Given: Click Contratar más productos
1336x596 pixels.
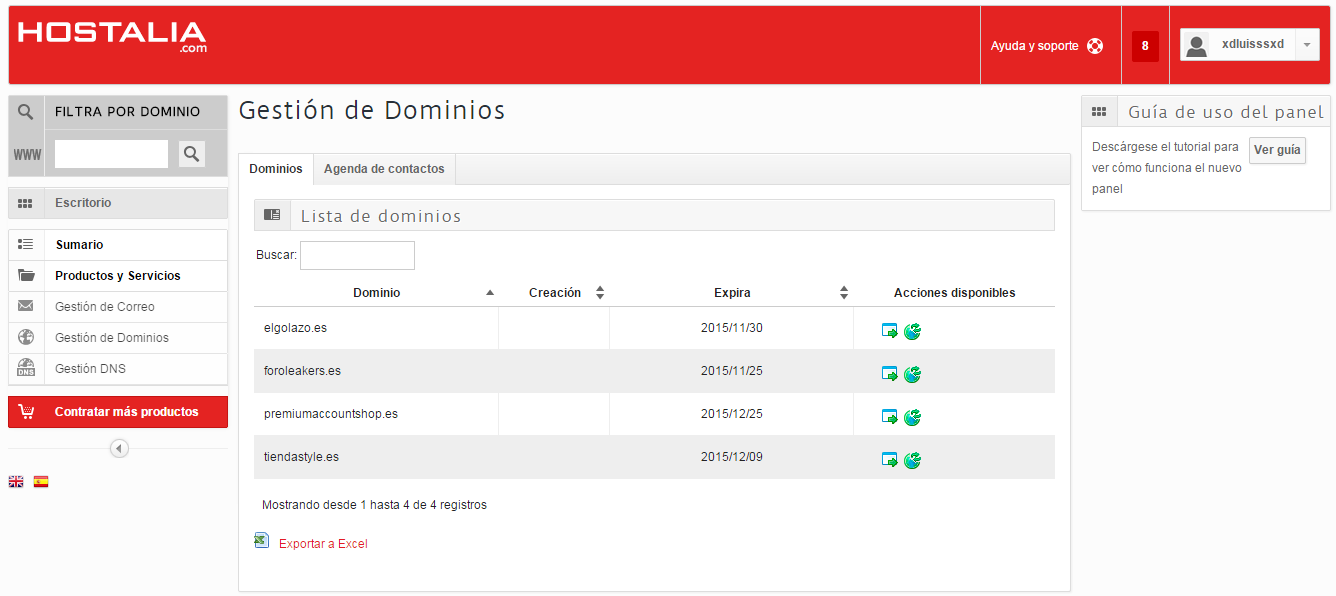Looking at the screenshot, I should click(118, 412).
